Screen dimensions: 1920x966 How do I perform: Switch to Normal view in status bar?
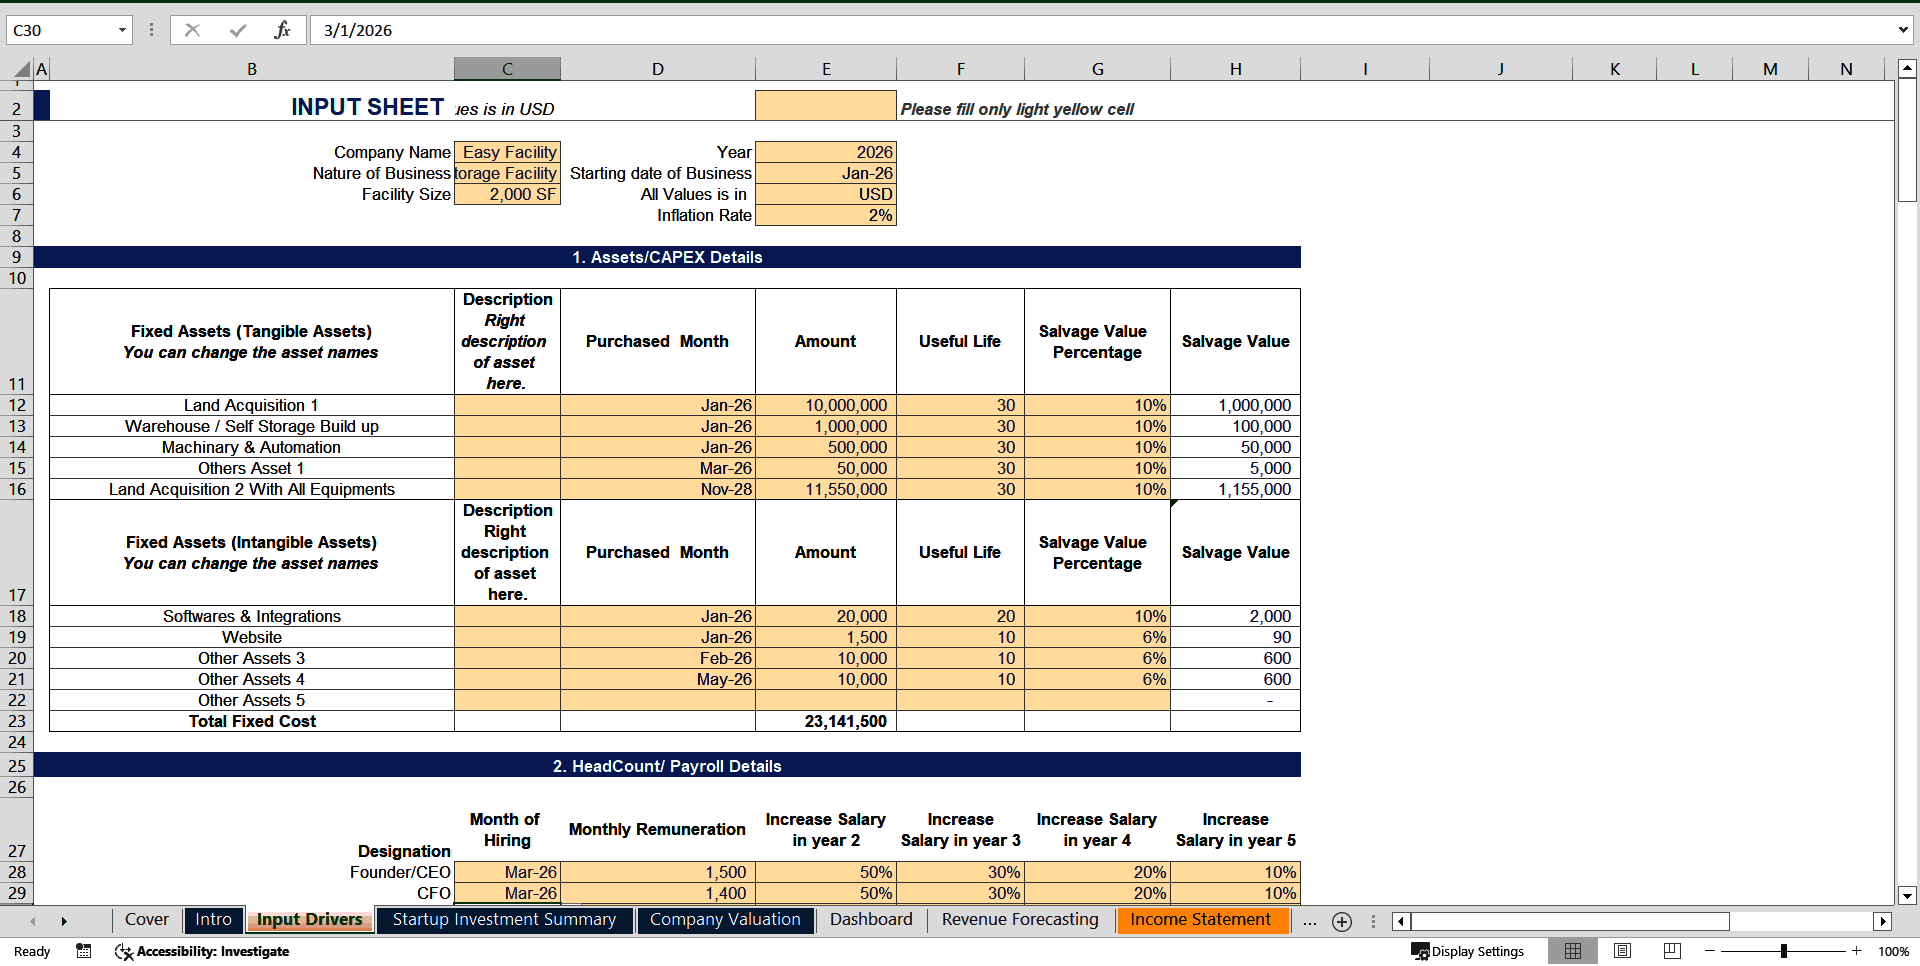[x=1573, y=951]
